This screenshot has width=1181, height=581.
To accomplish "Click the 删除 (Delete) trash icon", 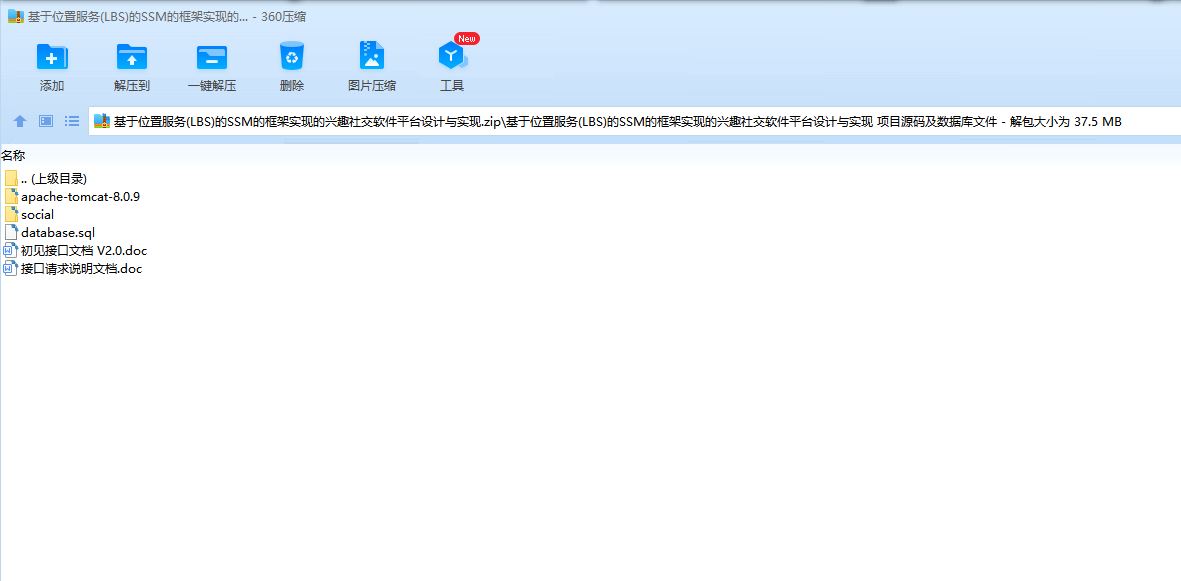I will 291,57.
